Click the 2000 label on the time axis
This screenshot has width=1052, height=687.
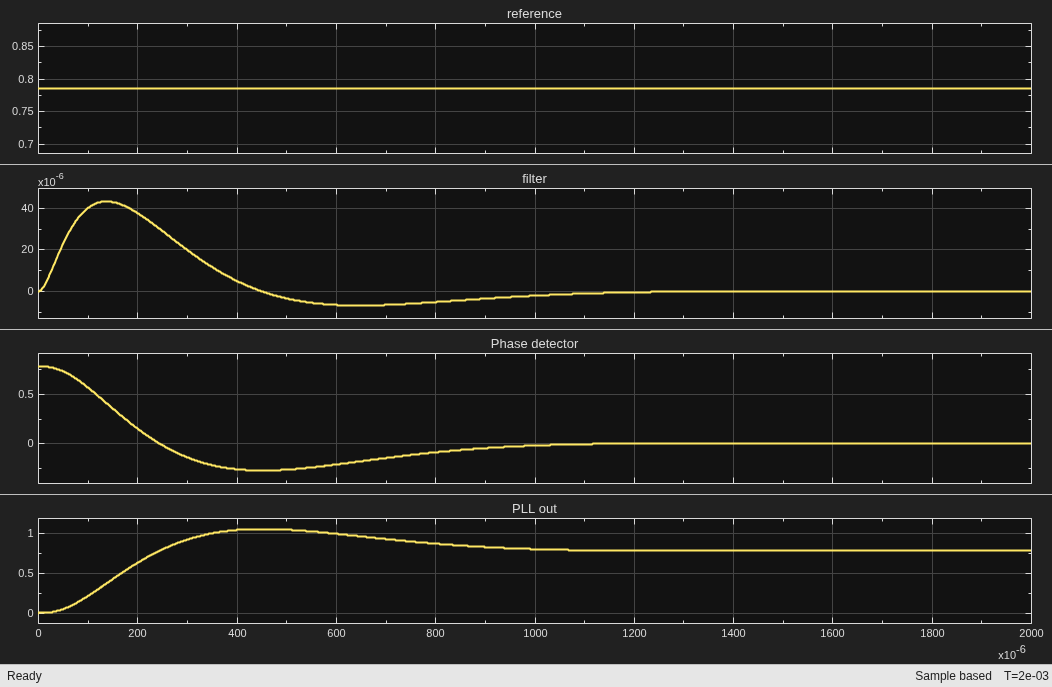(1031, 633)
